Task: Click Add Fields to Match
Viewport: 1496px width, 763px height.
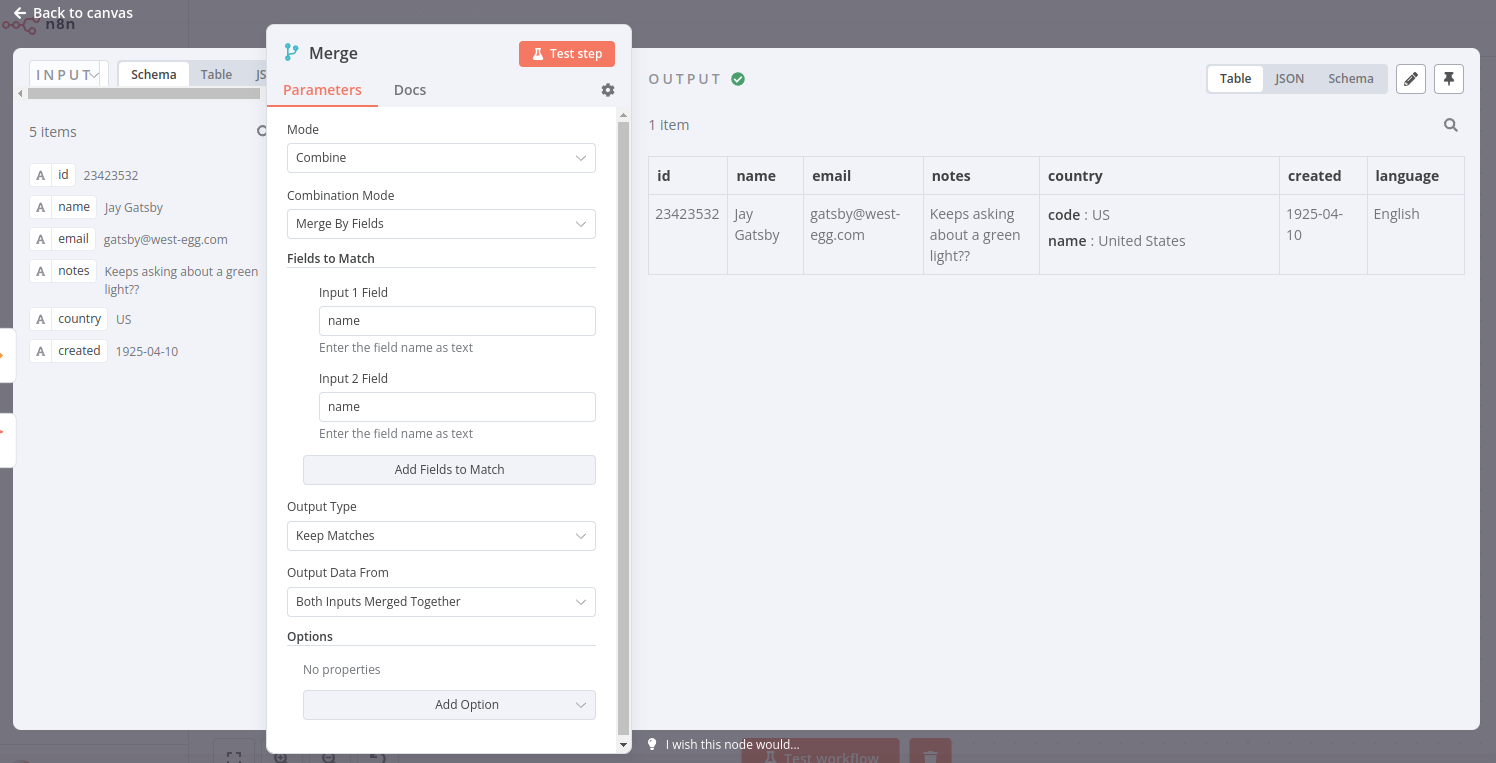Action: pos(448,469)
